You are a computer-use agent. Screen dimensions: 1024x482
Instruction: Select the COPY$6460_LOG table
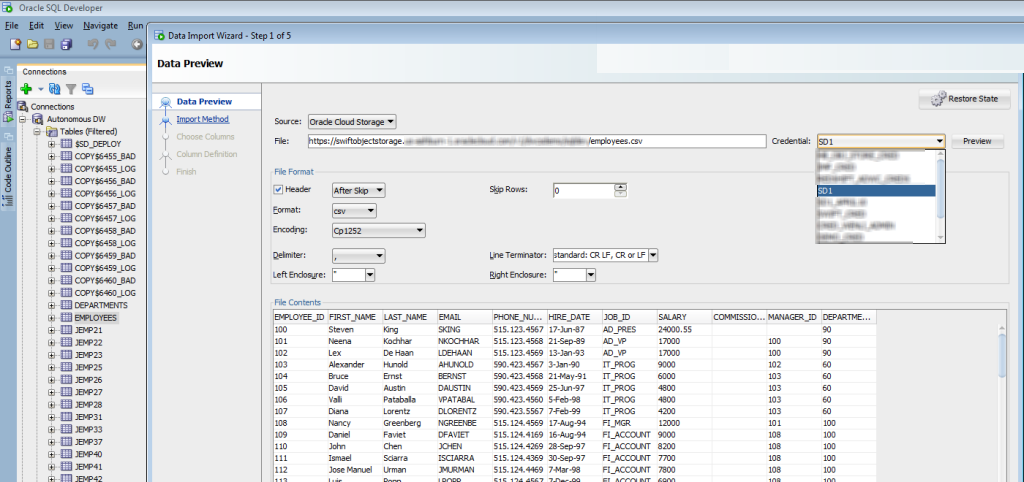pyautogui.click(x=105, y=293)
